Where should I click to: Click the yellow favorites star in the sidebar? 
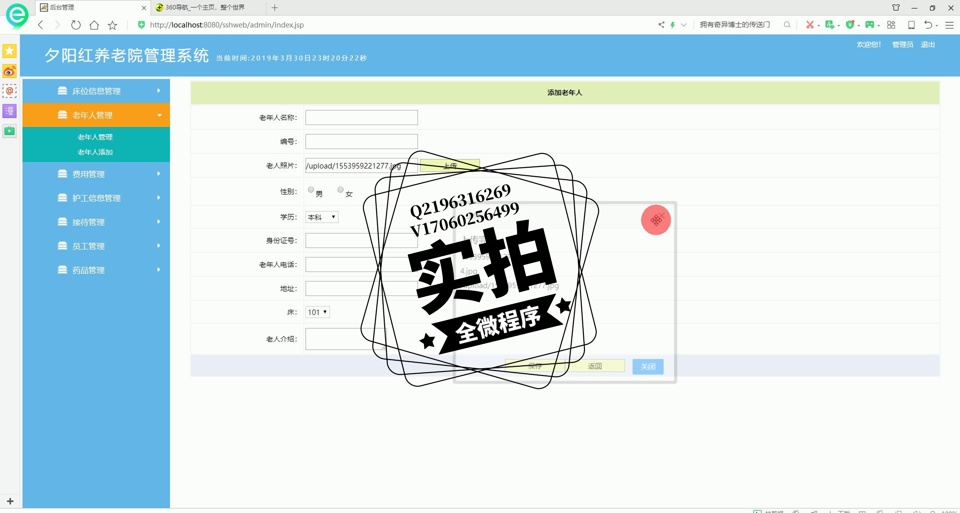[x=9, y=51]
